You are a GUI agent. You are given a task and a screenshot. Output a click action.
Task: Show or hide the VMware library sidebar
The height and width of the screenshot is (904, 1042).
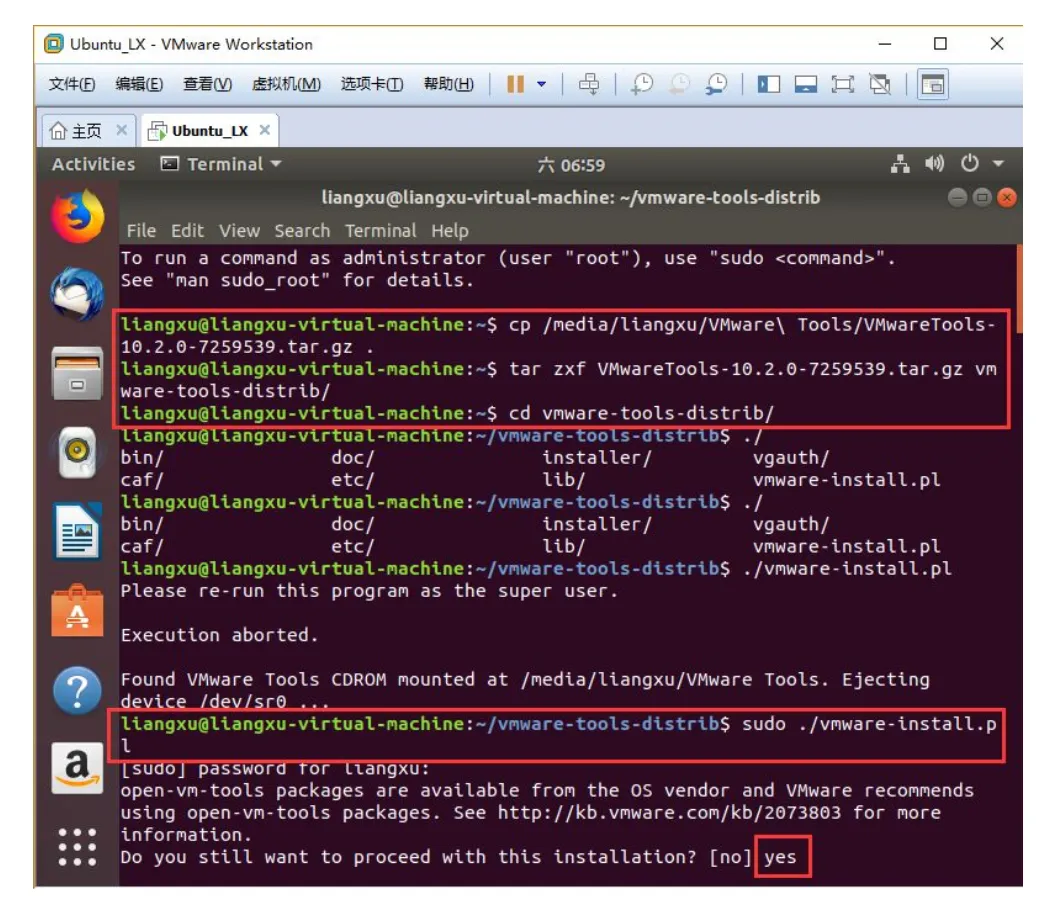pyautogui.click(x=768, y=84)
